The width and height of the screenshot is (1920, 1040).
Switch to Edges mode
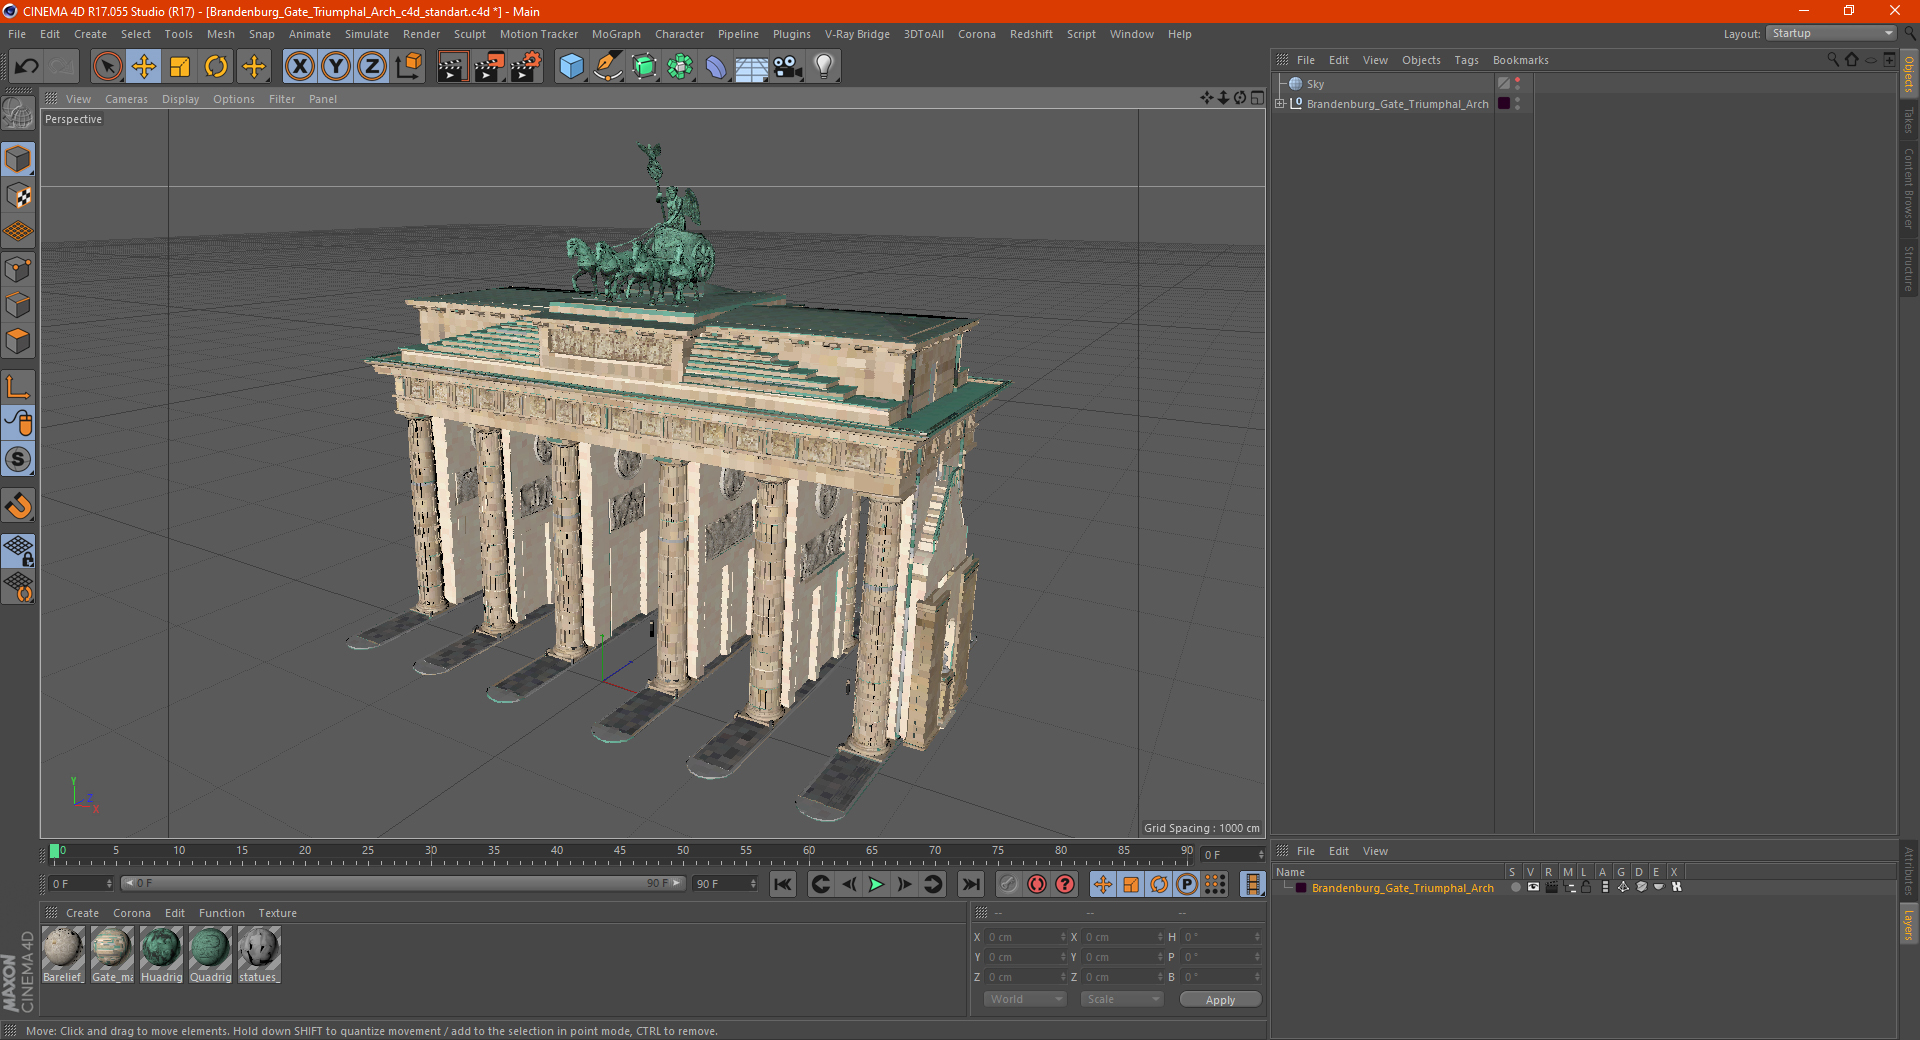coord(18,305)
